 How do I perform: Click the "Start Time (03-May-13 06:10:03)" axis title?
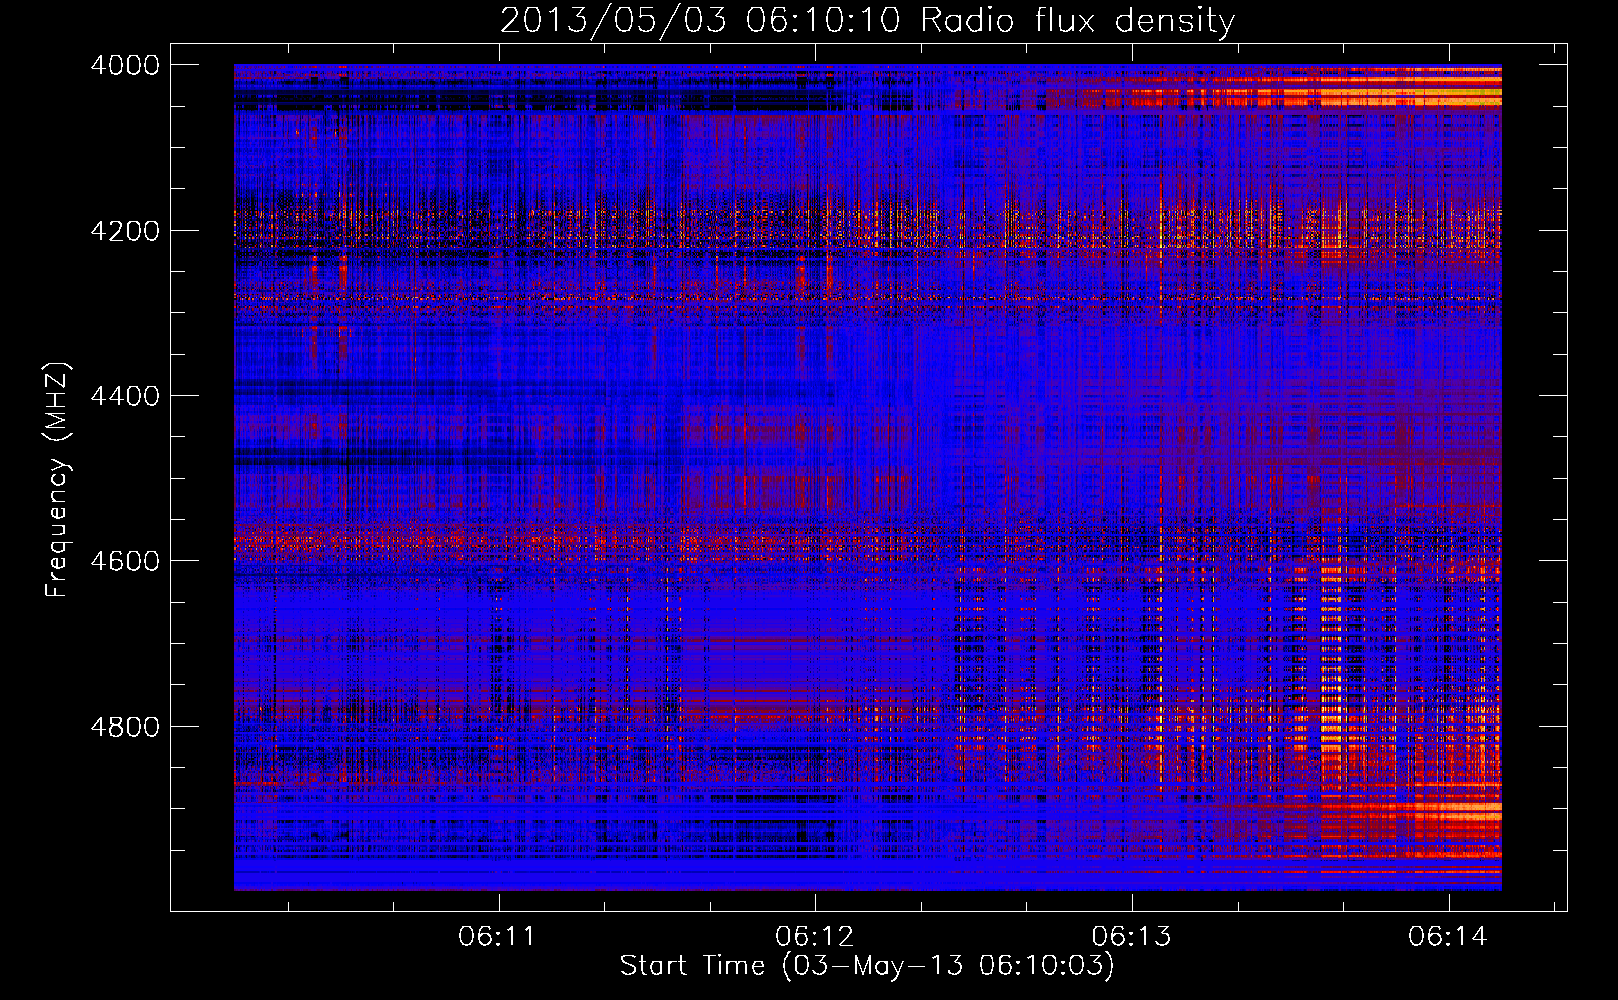click(867, 966)
